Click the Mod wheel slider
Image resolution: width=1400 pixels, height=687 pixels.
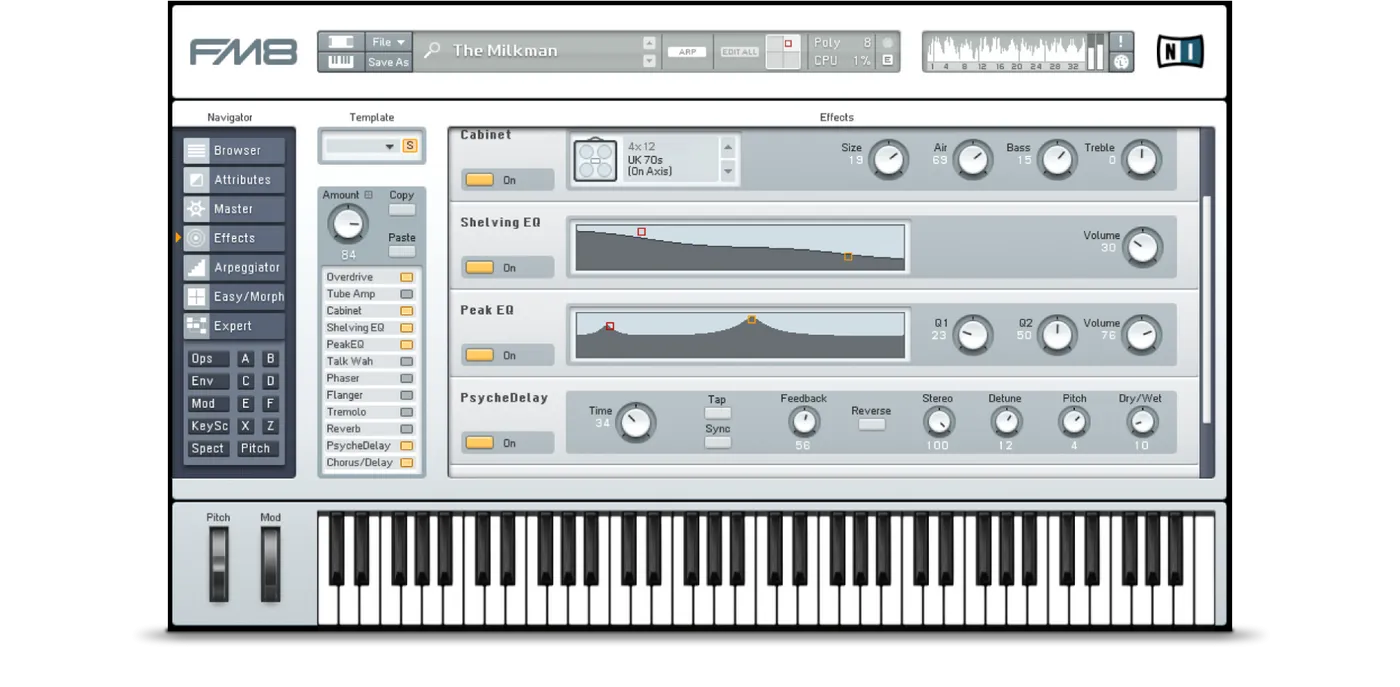(x=270, y=564)
